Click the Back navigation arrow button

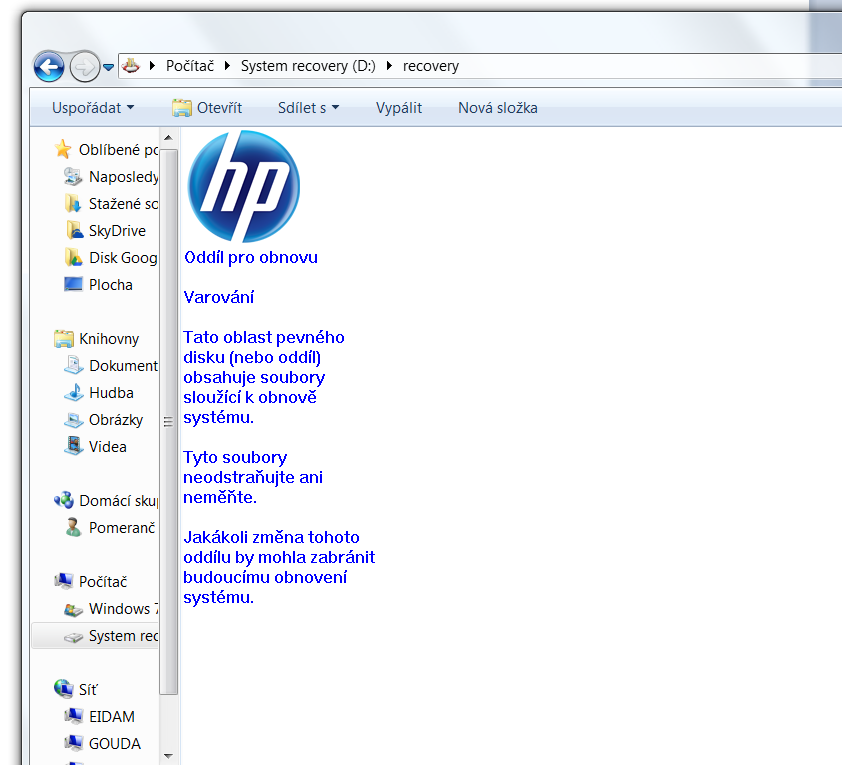click(49, 66)
